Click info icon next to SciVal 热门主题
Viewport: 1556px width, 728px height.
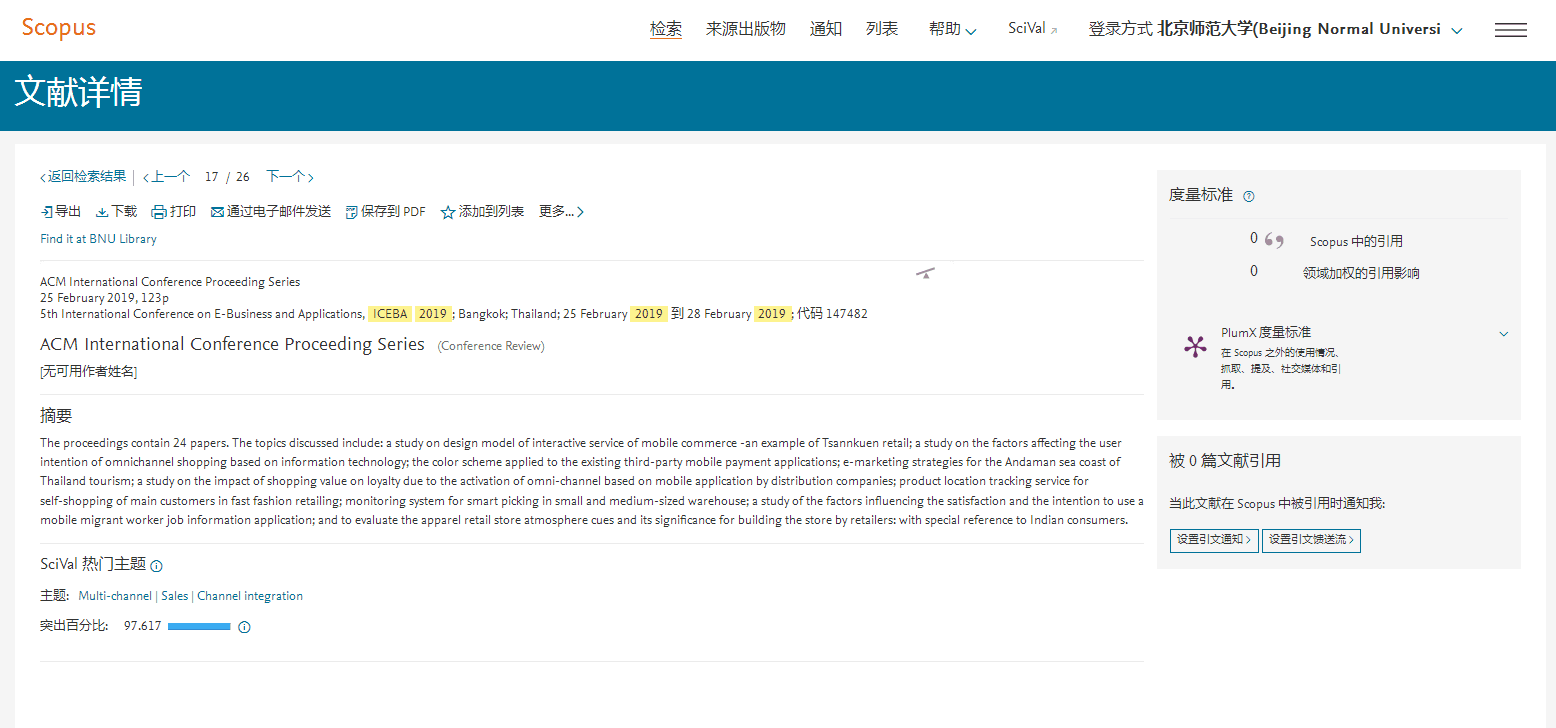(x=156, y=566)
